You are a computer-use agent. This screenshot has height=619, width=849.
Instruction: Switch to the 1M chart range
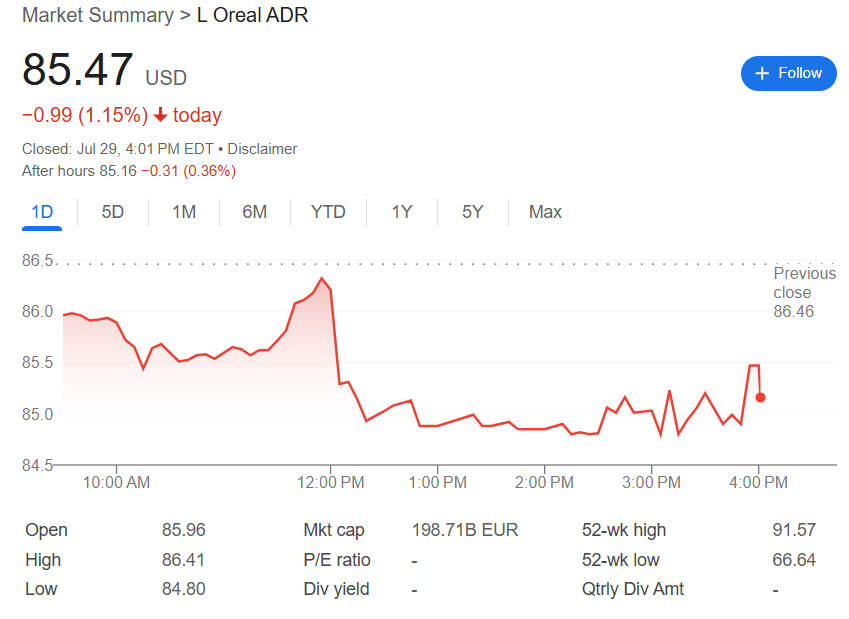[x=184, y=212]
